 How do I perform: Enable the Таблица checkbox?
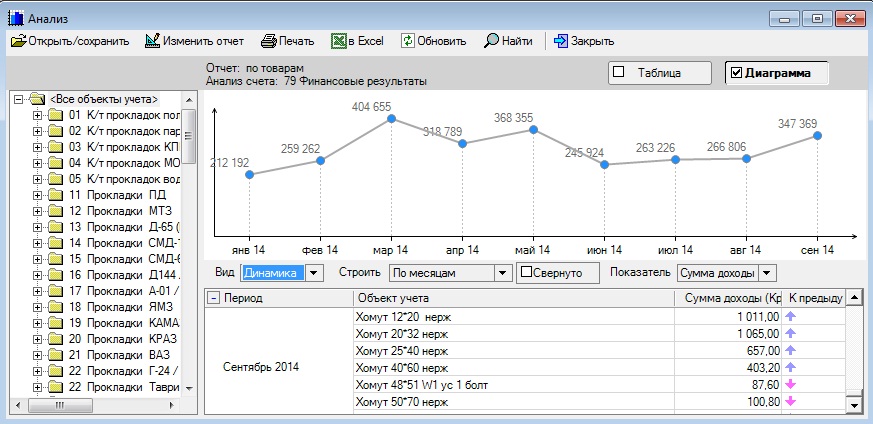[x=618, y=72]
